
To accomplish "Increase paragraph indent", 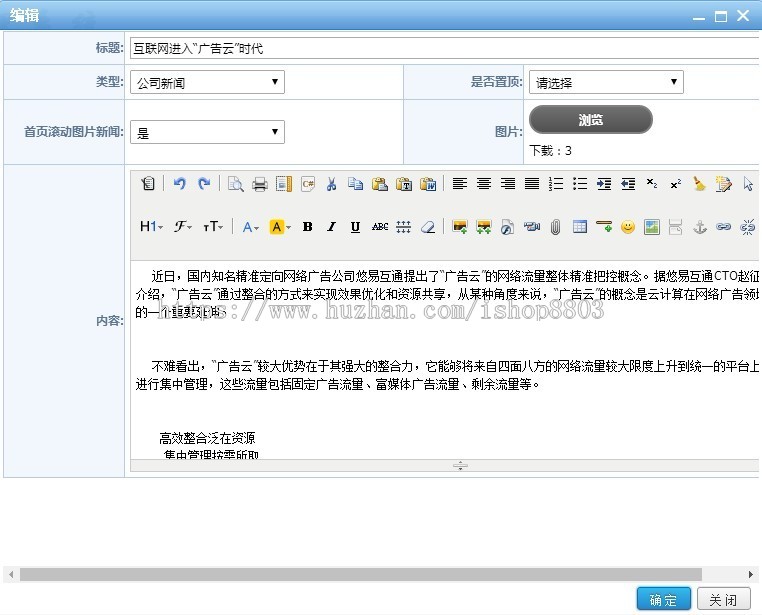I will click(604, 184).
